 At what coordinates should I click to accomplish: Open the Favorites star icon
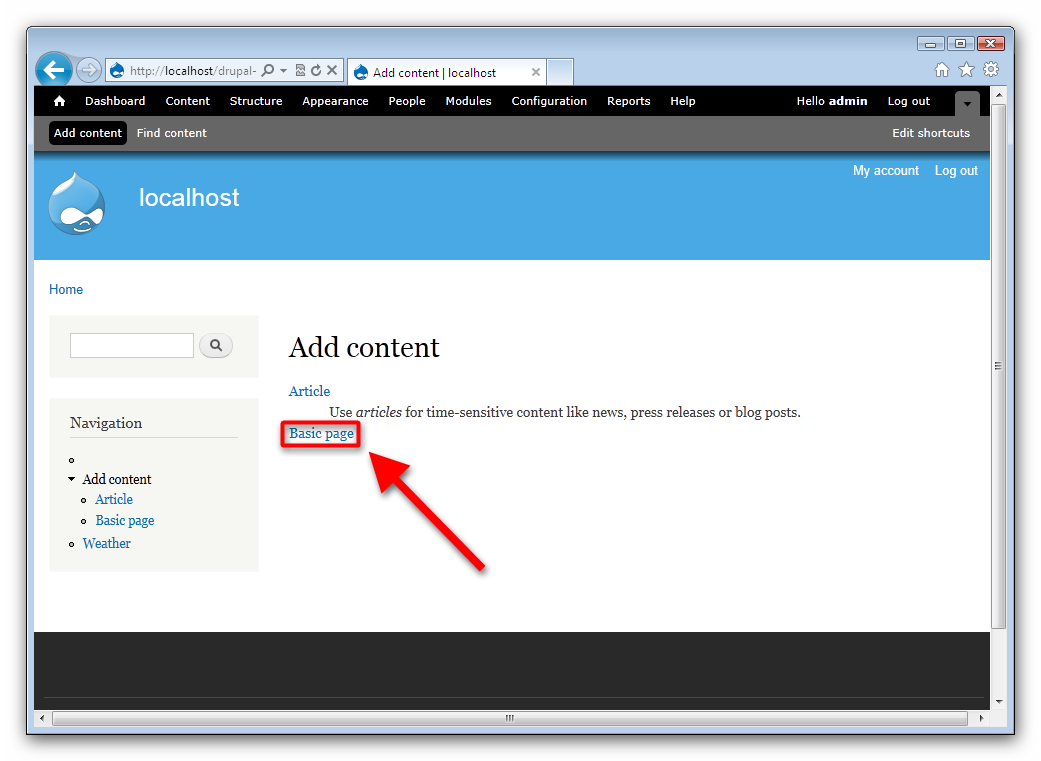pyautogui.click(x=966, y=69)
